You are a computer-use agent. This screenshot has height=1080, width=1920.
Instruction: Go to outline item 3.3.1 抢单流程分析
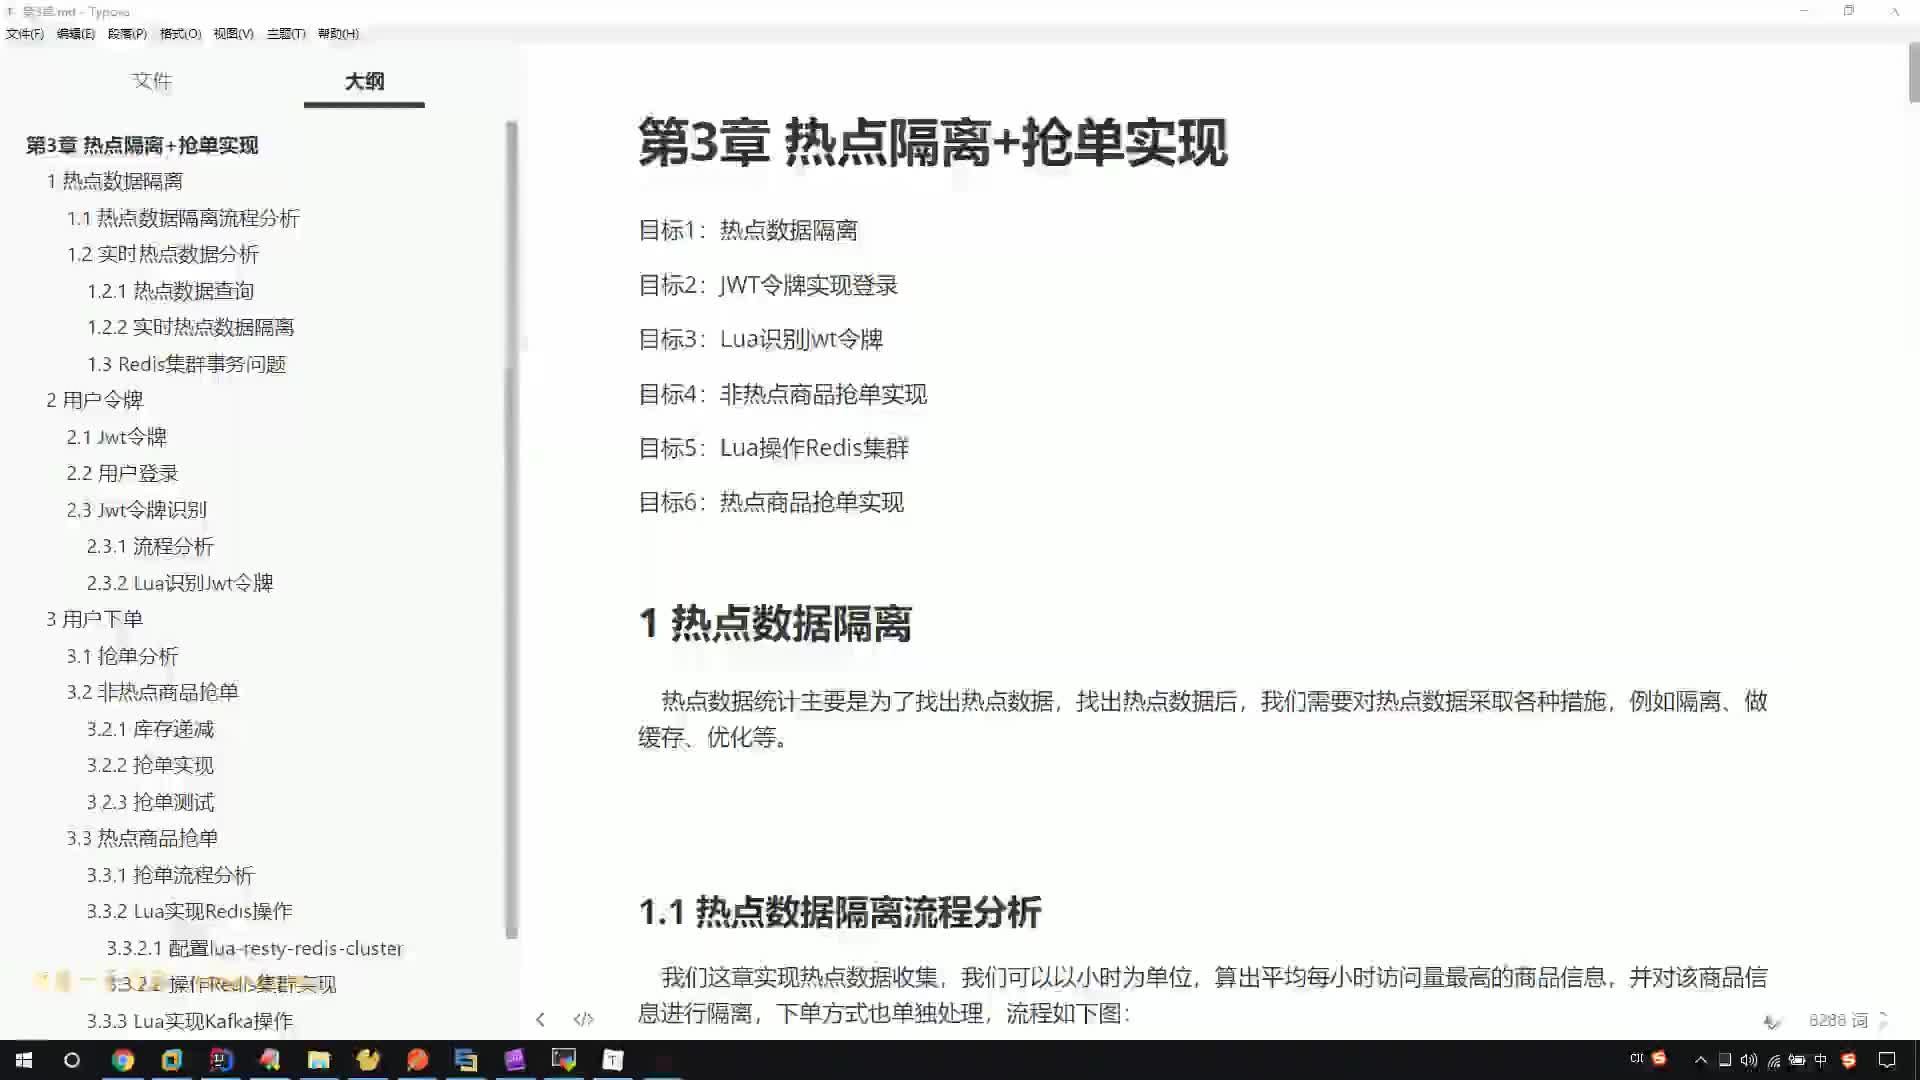pyautogui.click(x=171, y=875)
